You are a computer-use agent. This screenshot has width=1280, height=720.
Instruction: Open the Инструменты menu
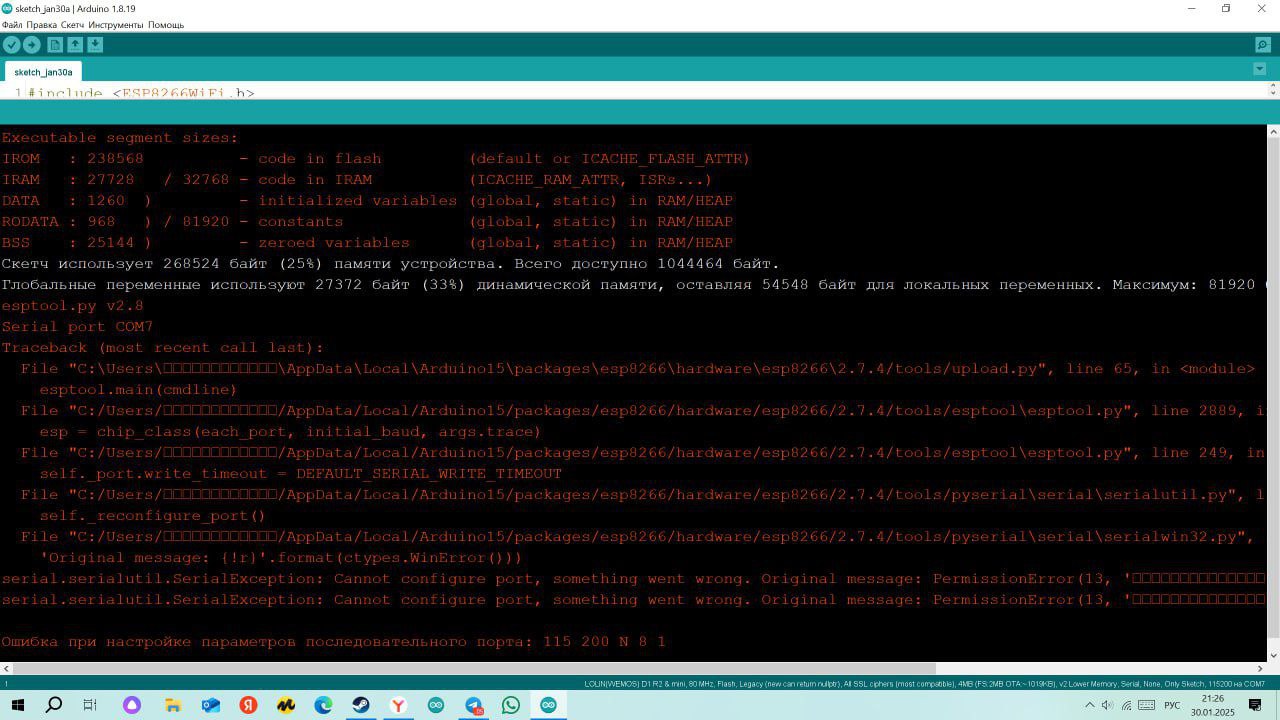pos(116,24)
